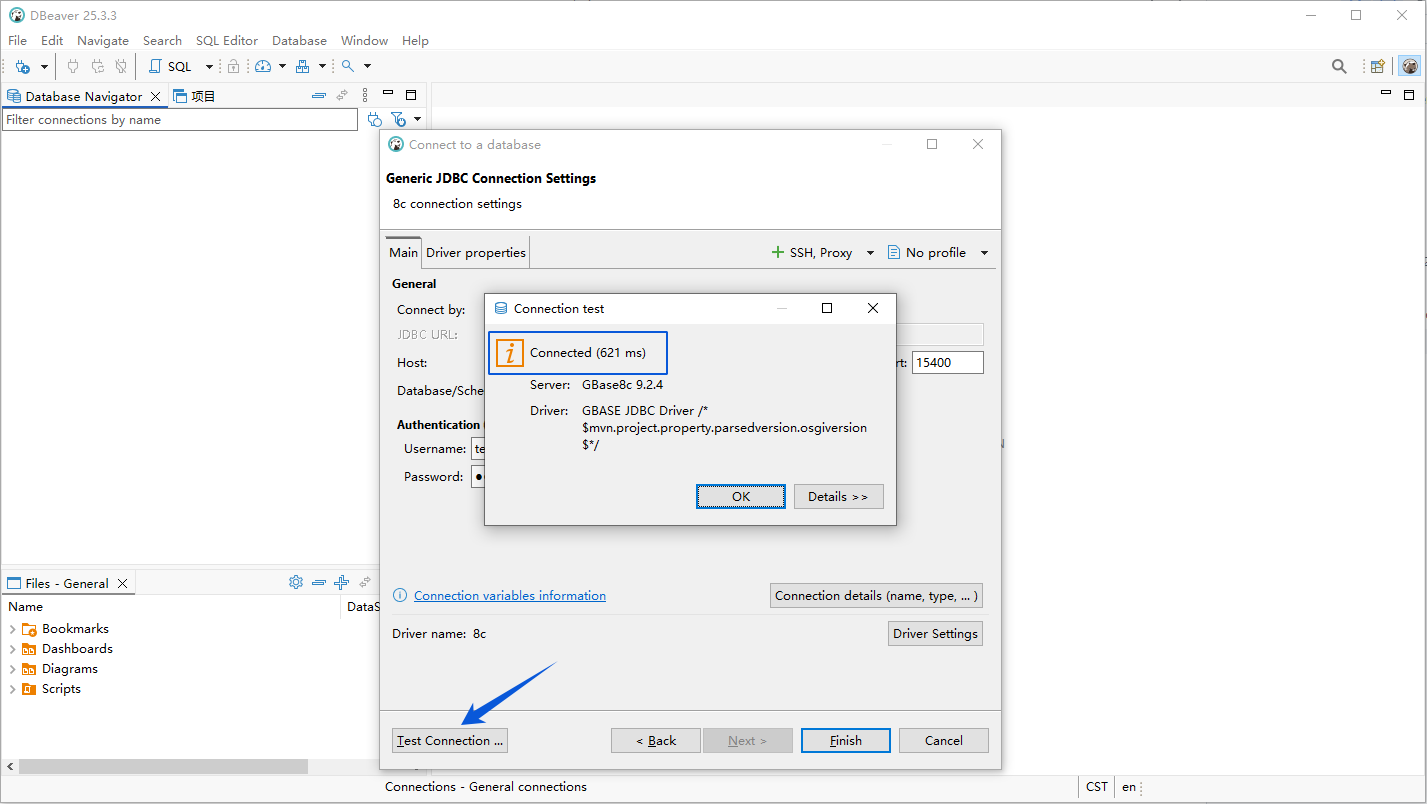
Task: Click the Filter connections by name field
Action: 180,120
